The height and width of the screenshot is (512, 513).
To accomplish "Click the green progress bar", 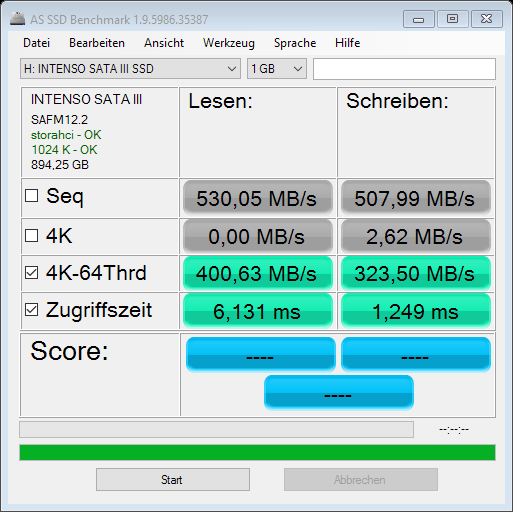I will 257,452.
